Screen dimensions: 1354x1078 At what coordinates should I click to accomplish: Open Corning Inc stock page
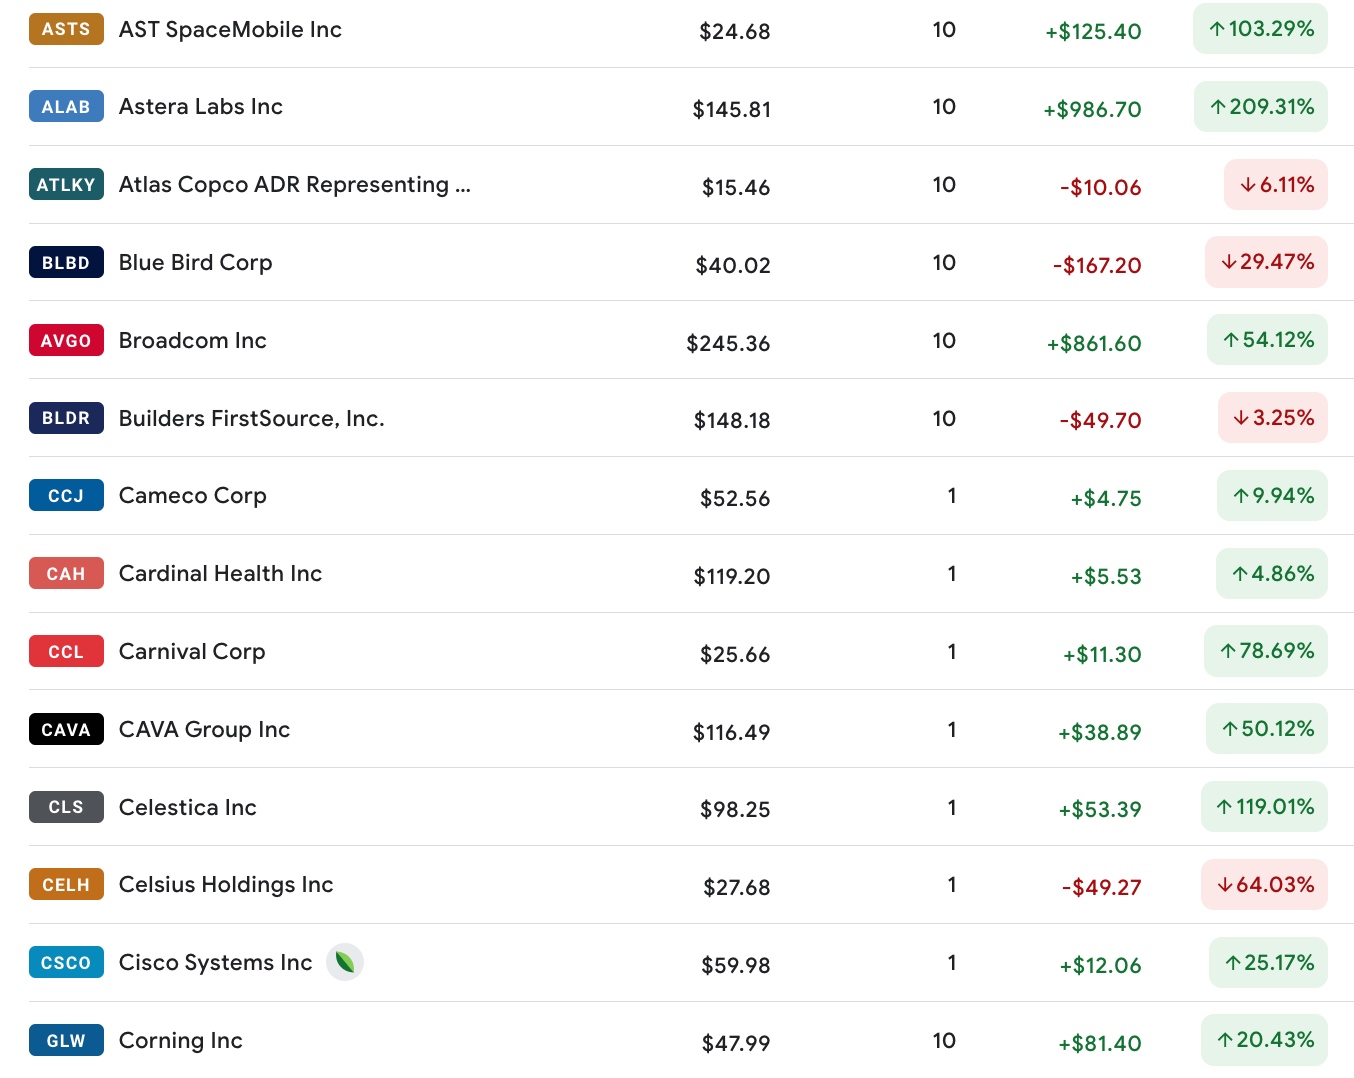[x=181, y=1040]
